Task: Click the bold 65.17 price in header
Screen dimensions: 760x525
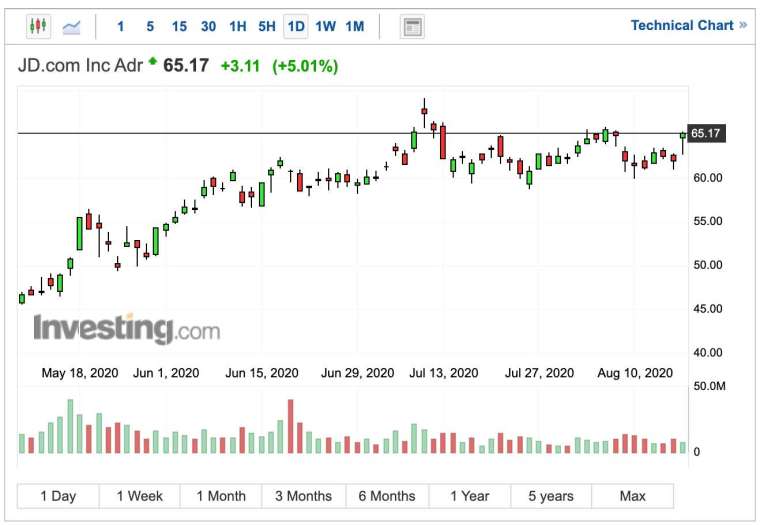Action: pos(186,65)
